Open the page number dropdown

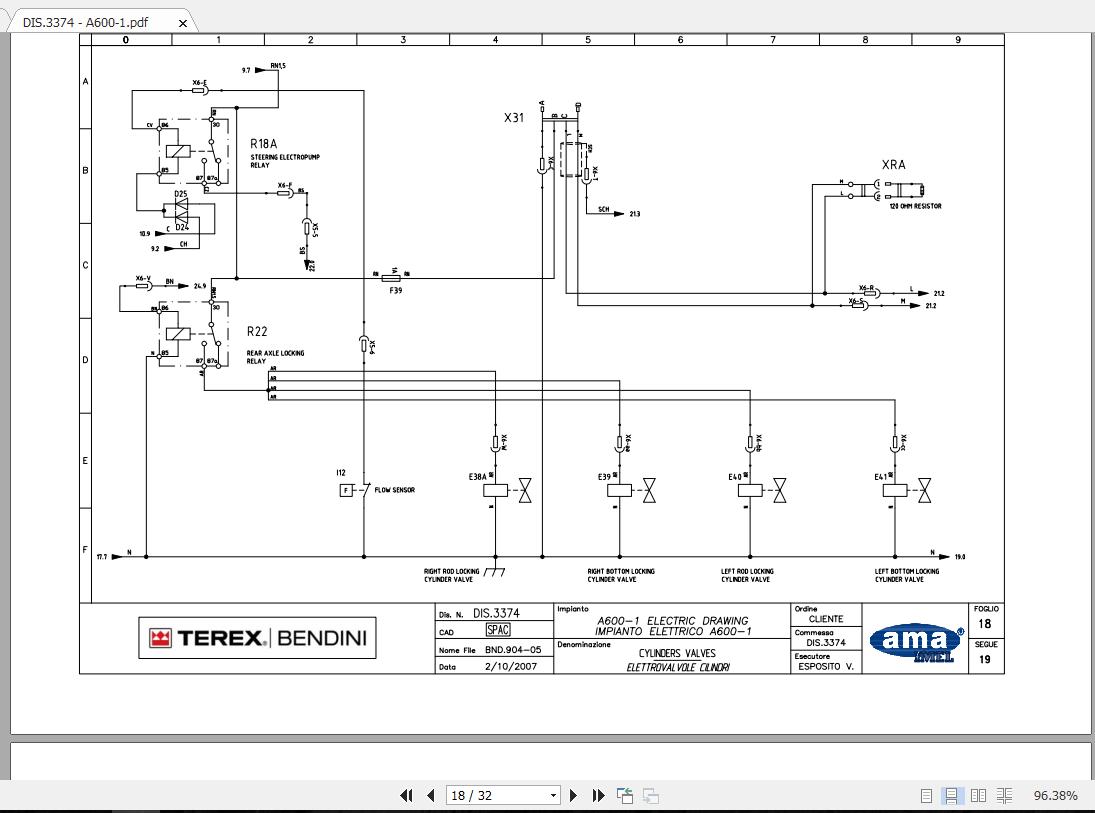click(554, 795)
